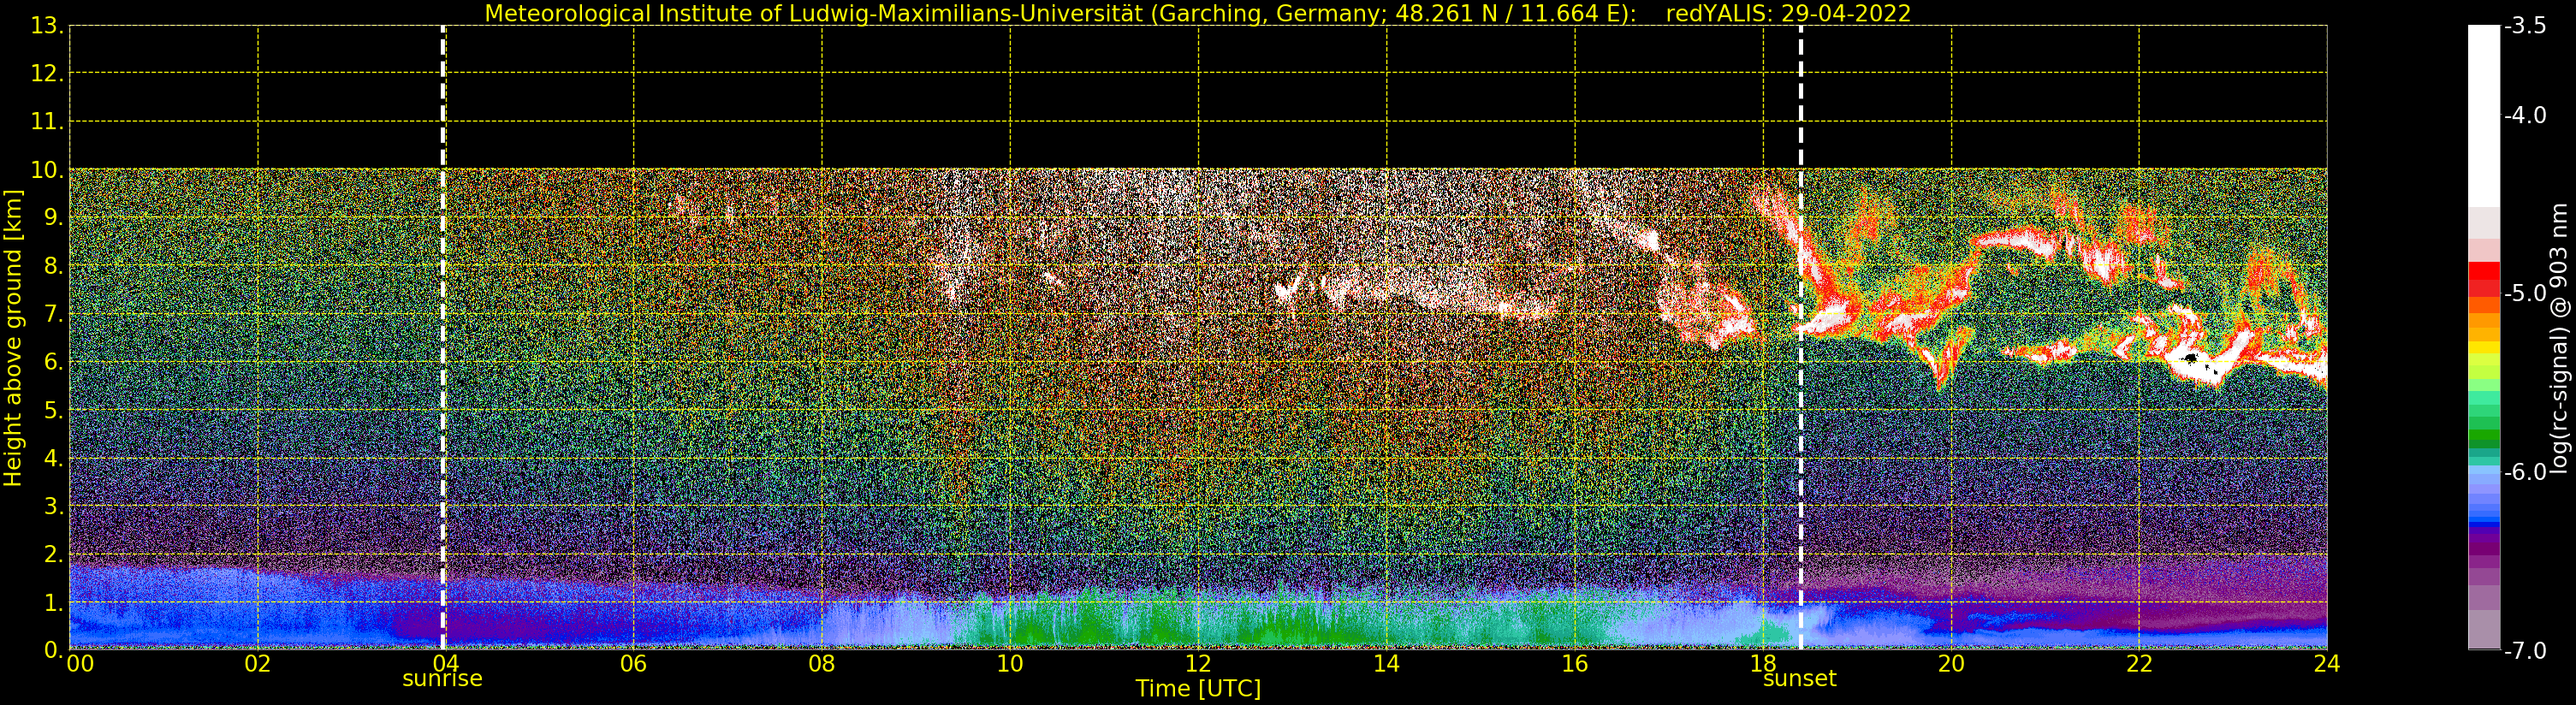Click the dashed white sunset marker line
Screen dimensions: 2576x705
[1801, 337]
